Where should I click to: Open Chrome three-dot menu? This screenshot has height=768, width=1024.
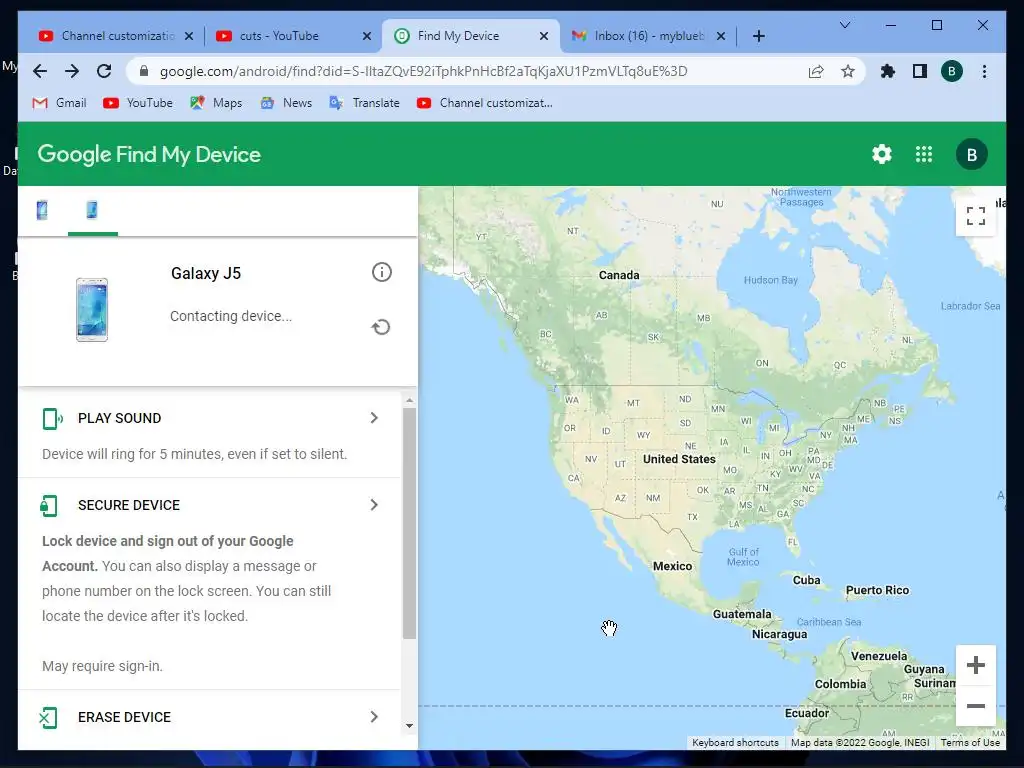click(x=984, y=71)
